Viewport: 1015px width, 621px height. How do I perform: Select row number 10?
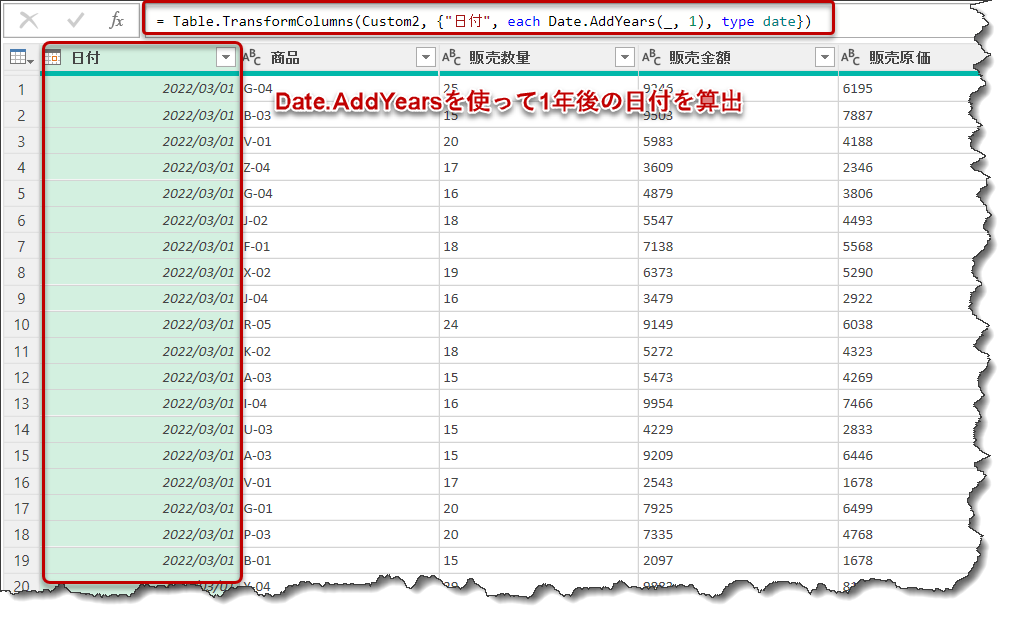coord(21,324)
